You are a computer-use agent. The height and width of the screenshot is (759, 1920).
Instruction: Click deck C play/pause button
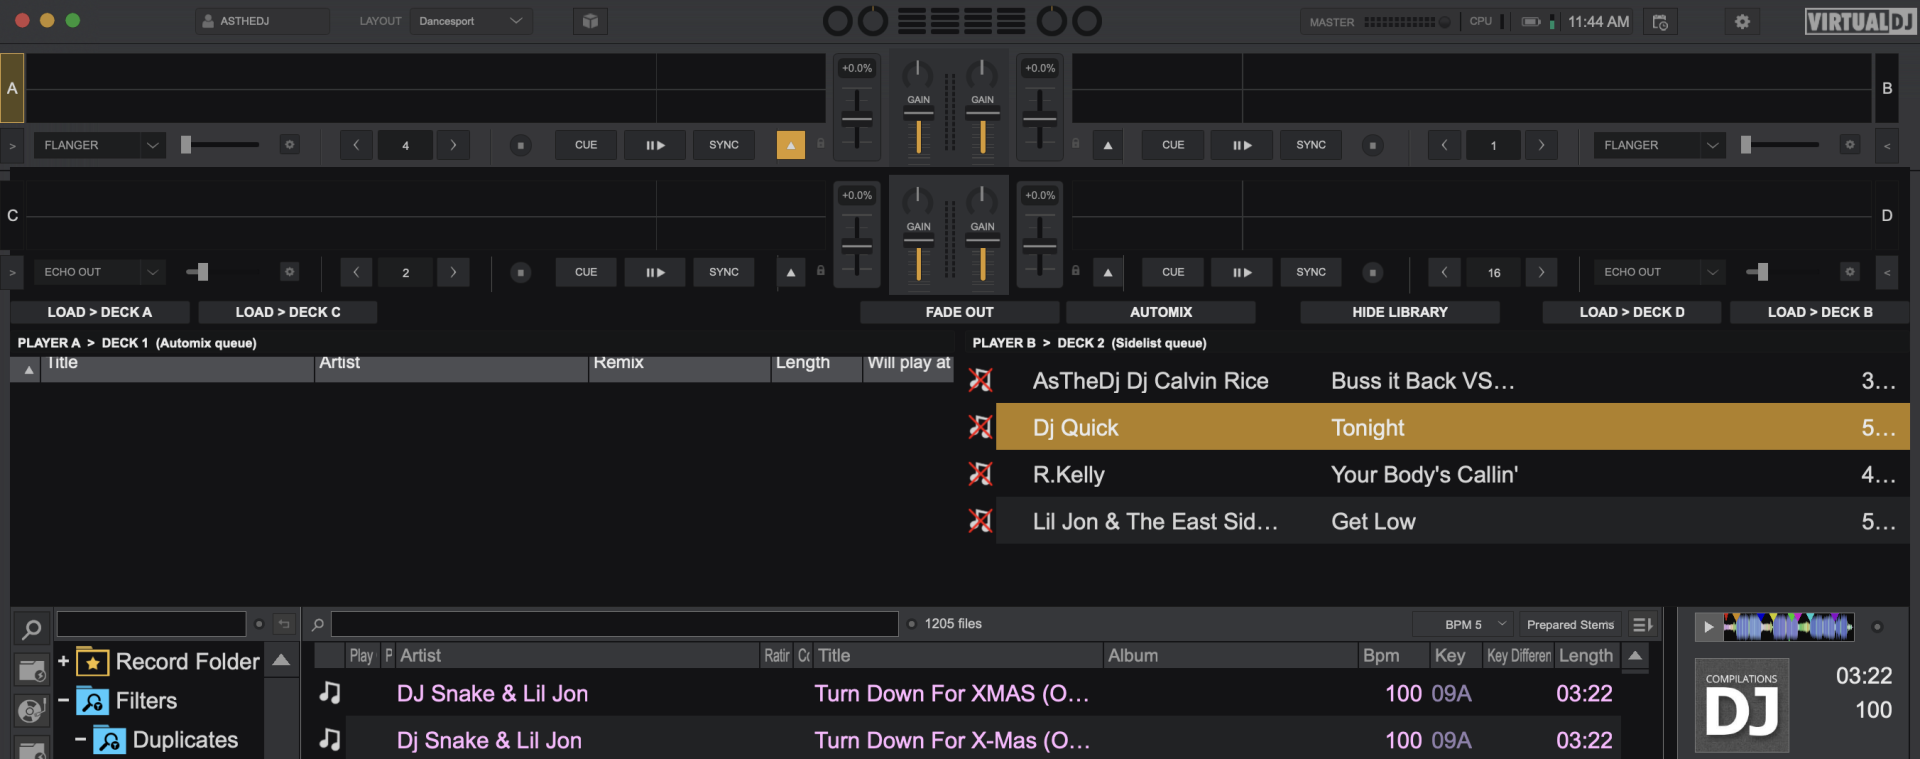(655, 272)
